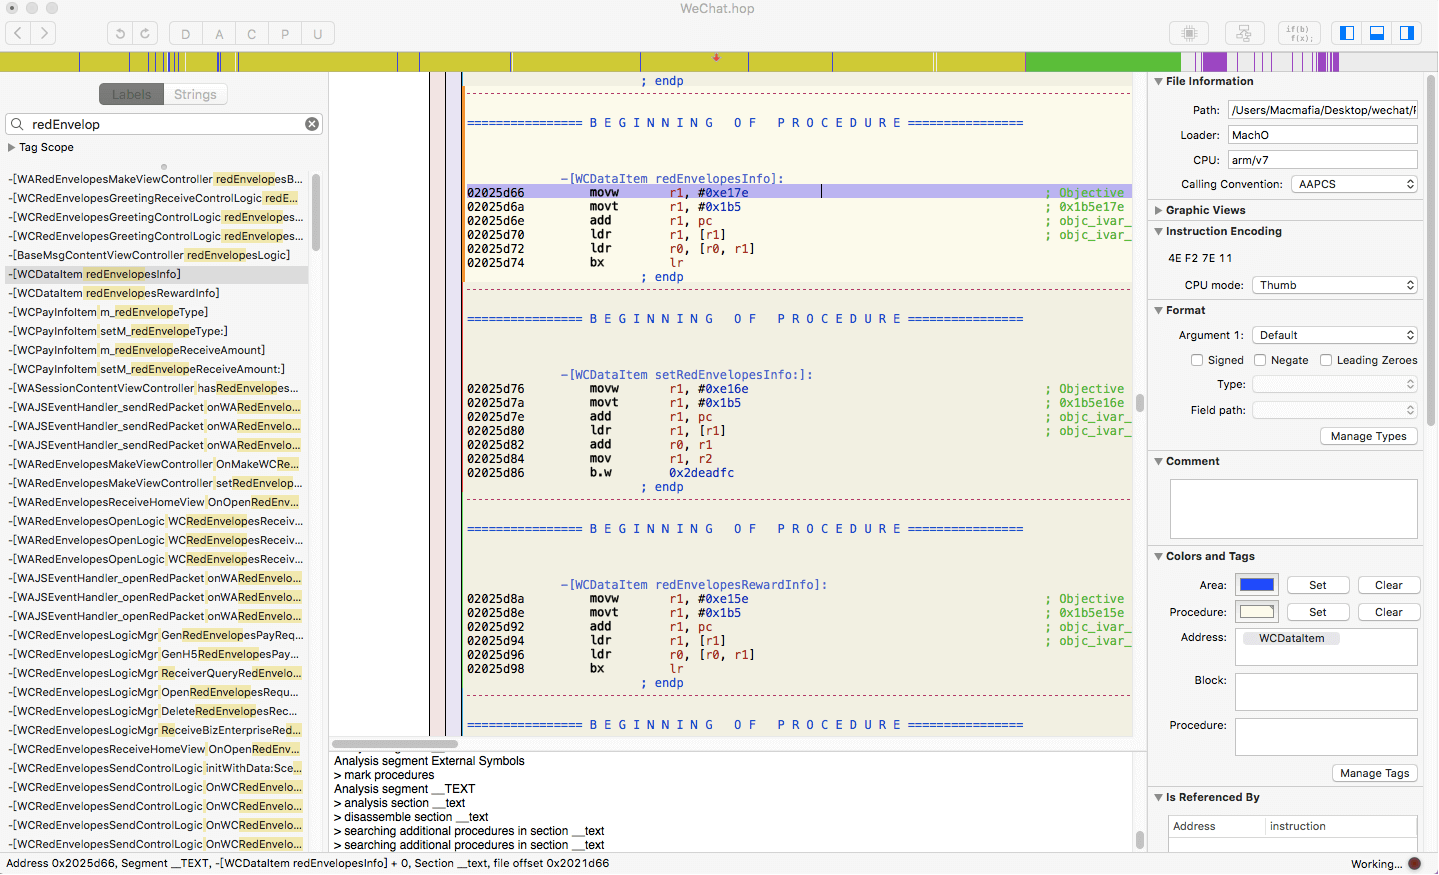Show pseudo-code of procedure
The width and height of the screenshot is (1439, 875).
(1298, 33)
